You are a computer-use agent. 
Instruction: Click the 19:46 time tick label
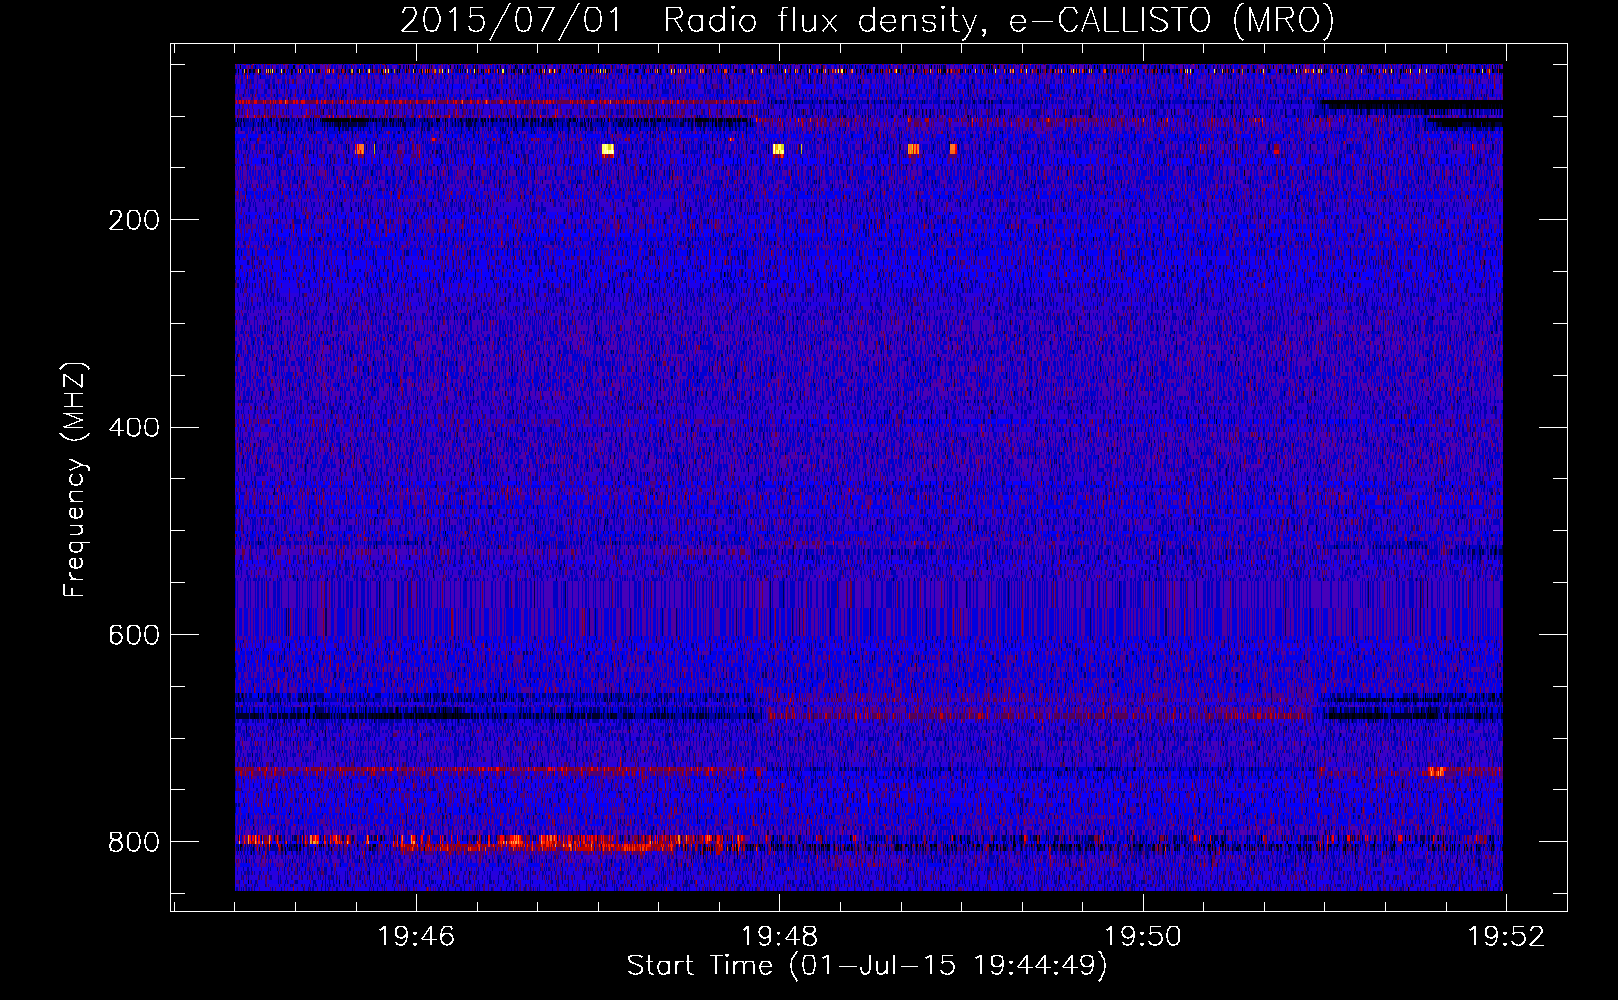point(416,936)
